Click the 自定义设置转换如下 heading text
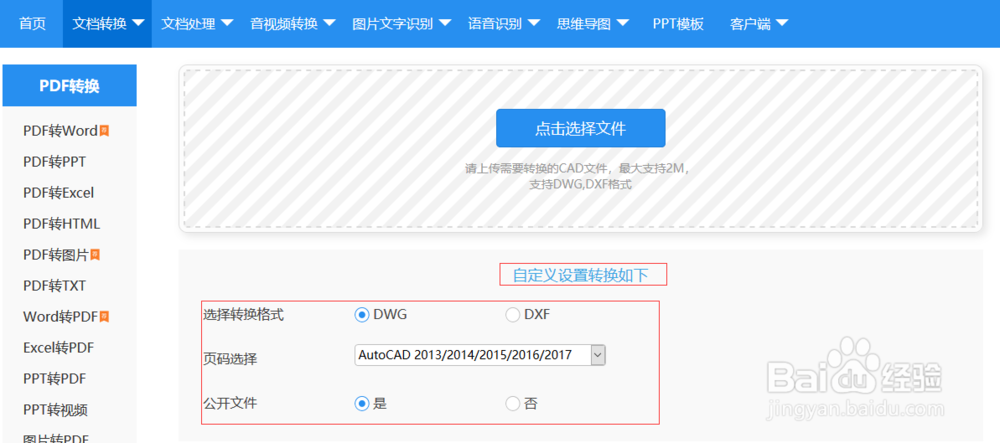This screenshot has height=443, width=1000. tap(580, 275)
